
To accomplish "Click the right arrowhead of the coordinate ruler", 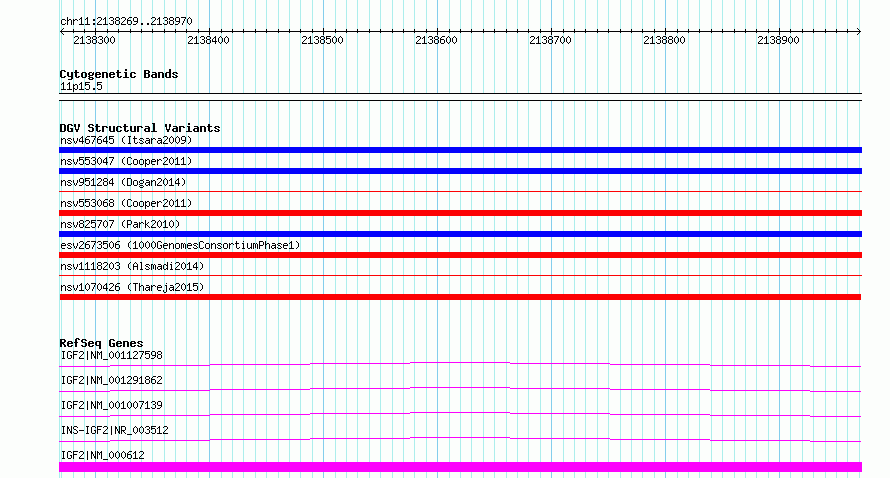I will coord(859,31).
